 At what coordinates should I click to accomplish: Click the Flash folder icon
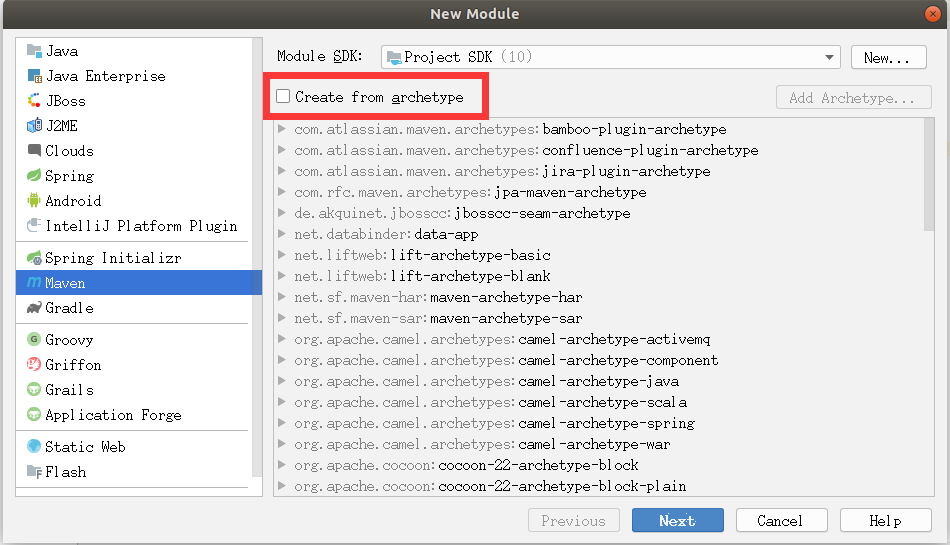coord(35,472)
